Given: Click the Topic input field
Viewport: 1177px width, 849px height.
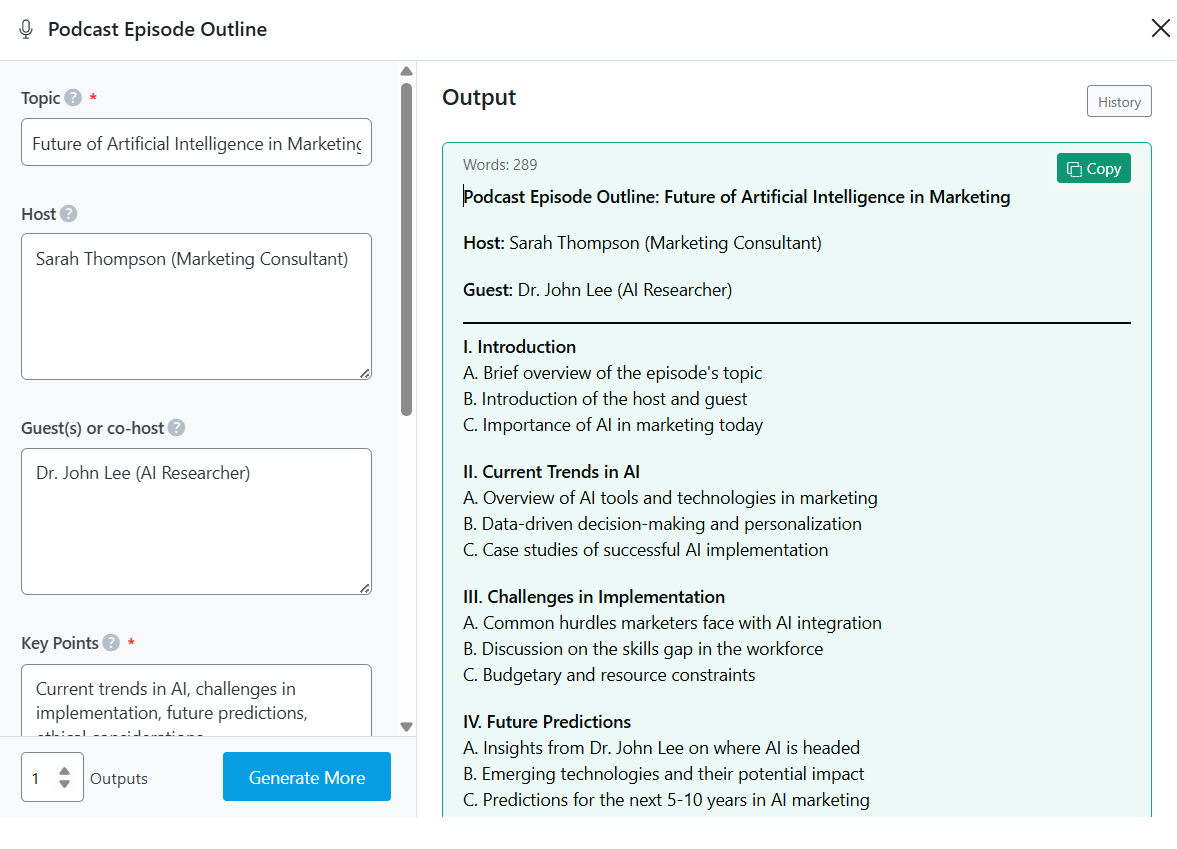Looking at the screenshot, I should [196, 143].
